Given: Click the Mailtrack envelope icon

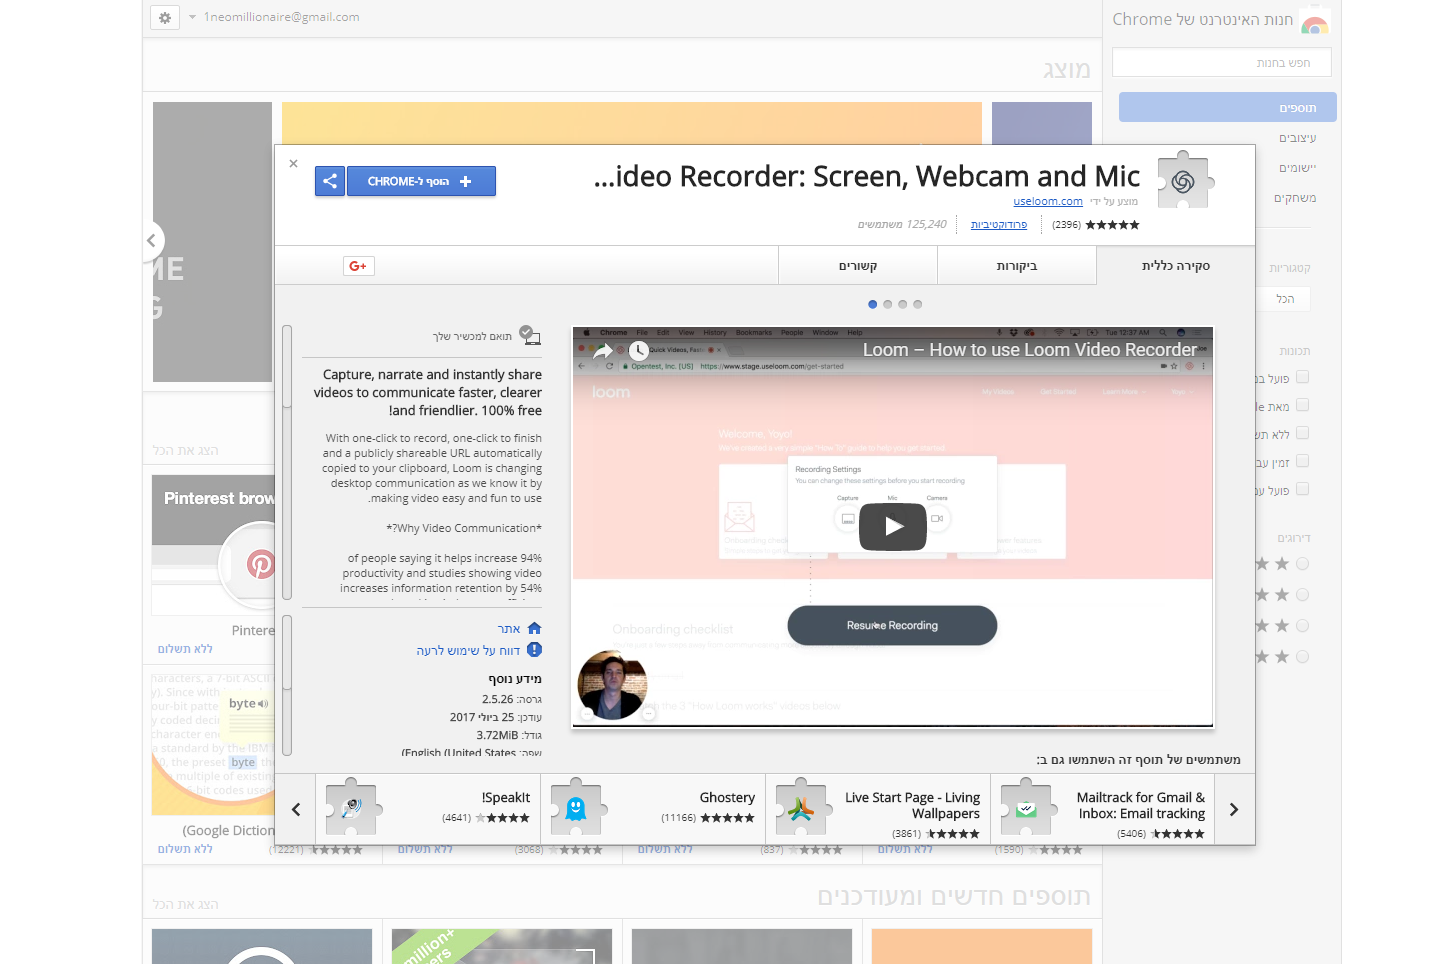Looking at the screenshot, I should click(1026, 807).
